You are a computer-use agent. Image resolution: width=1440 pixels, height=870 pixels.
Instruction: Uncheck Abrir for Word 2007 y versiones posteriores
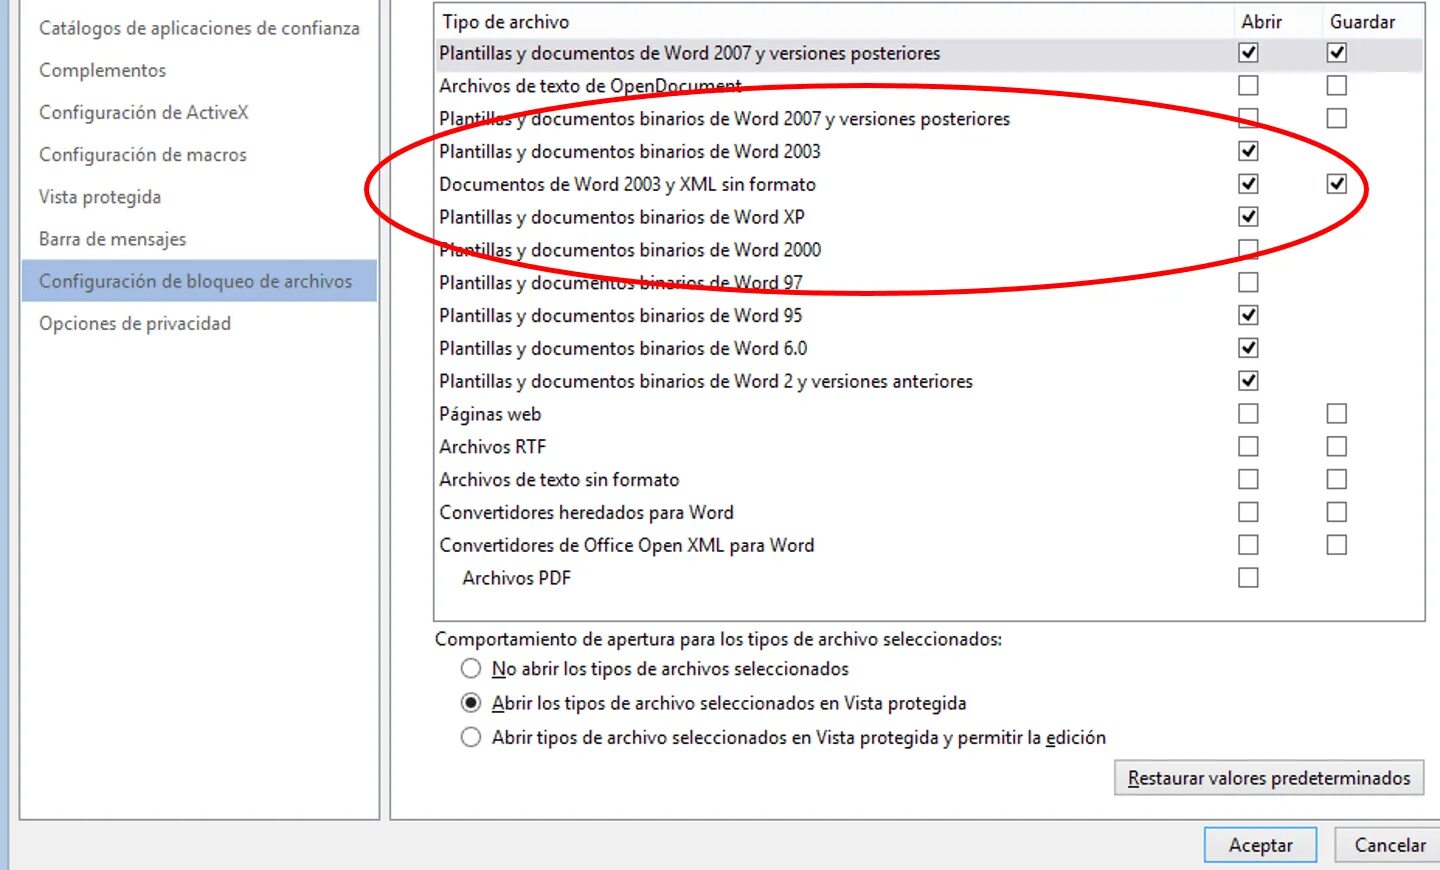[1248, 53]
